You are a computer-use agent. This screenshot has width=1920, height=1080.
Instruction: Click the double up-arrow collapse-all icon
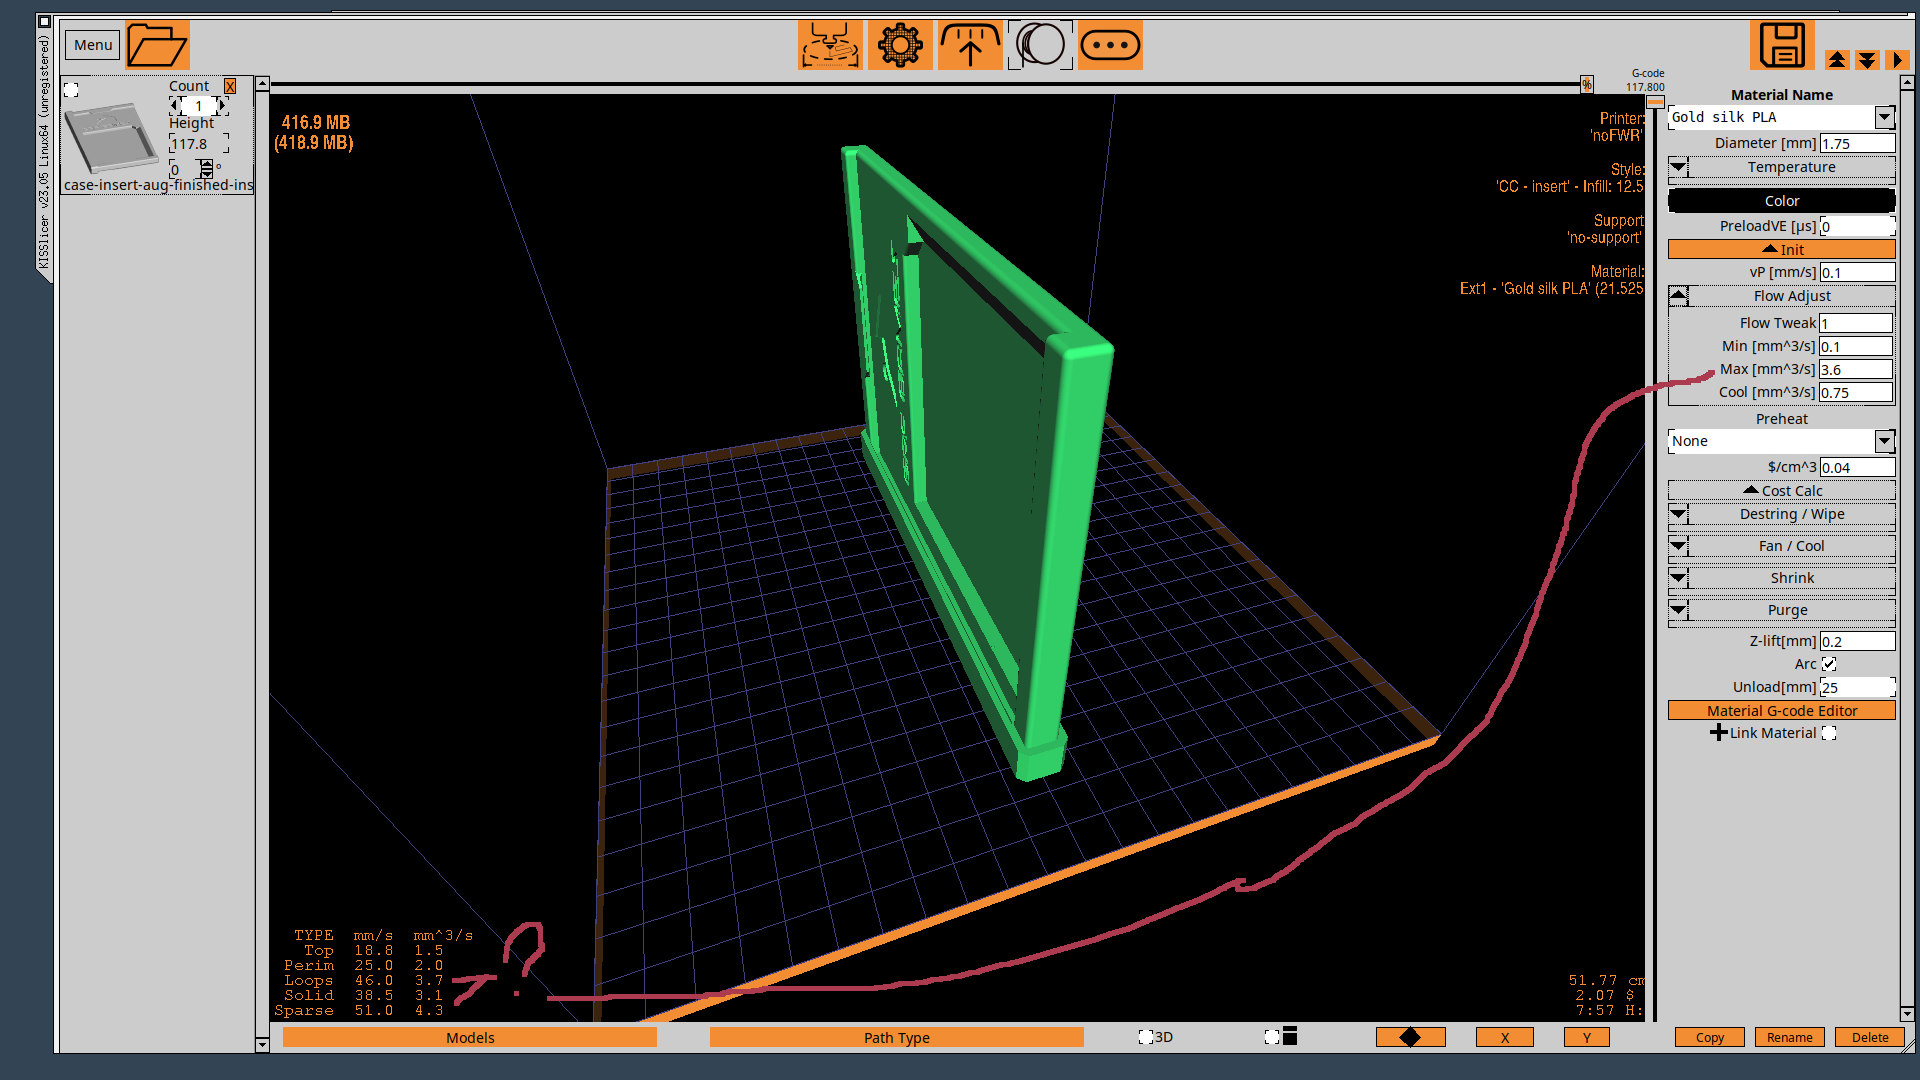pyautogui.click(x=1837, y=60)
